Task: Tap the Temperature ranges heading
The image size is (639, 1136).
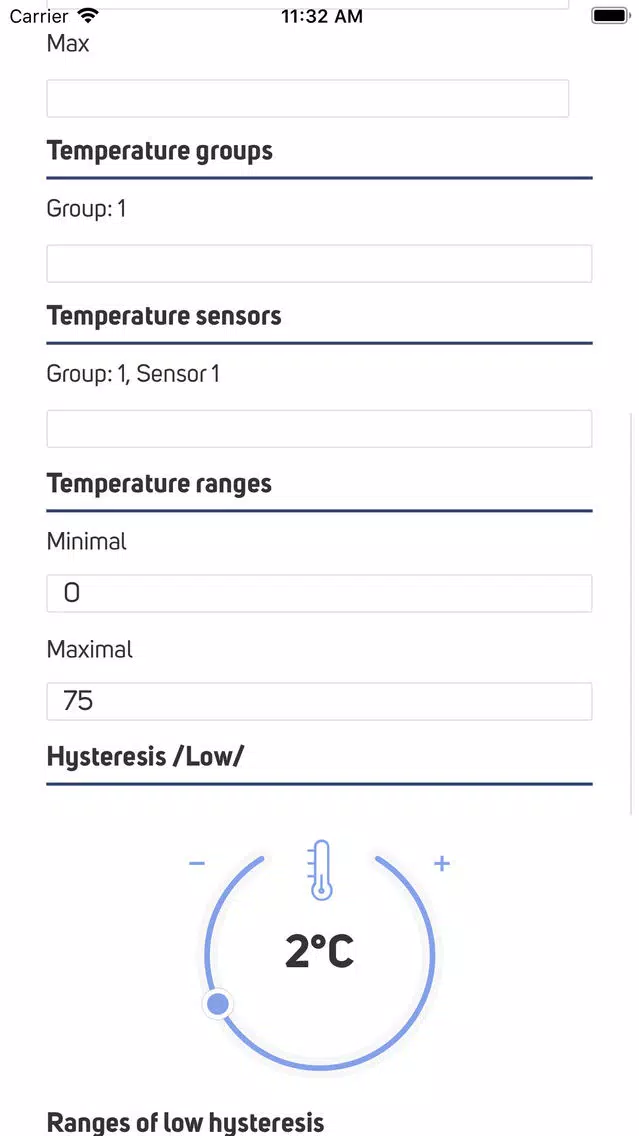Action: pyautogui.click(x=159, y=484)
